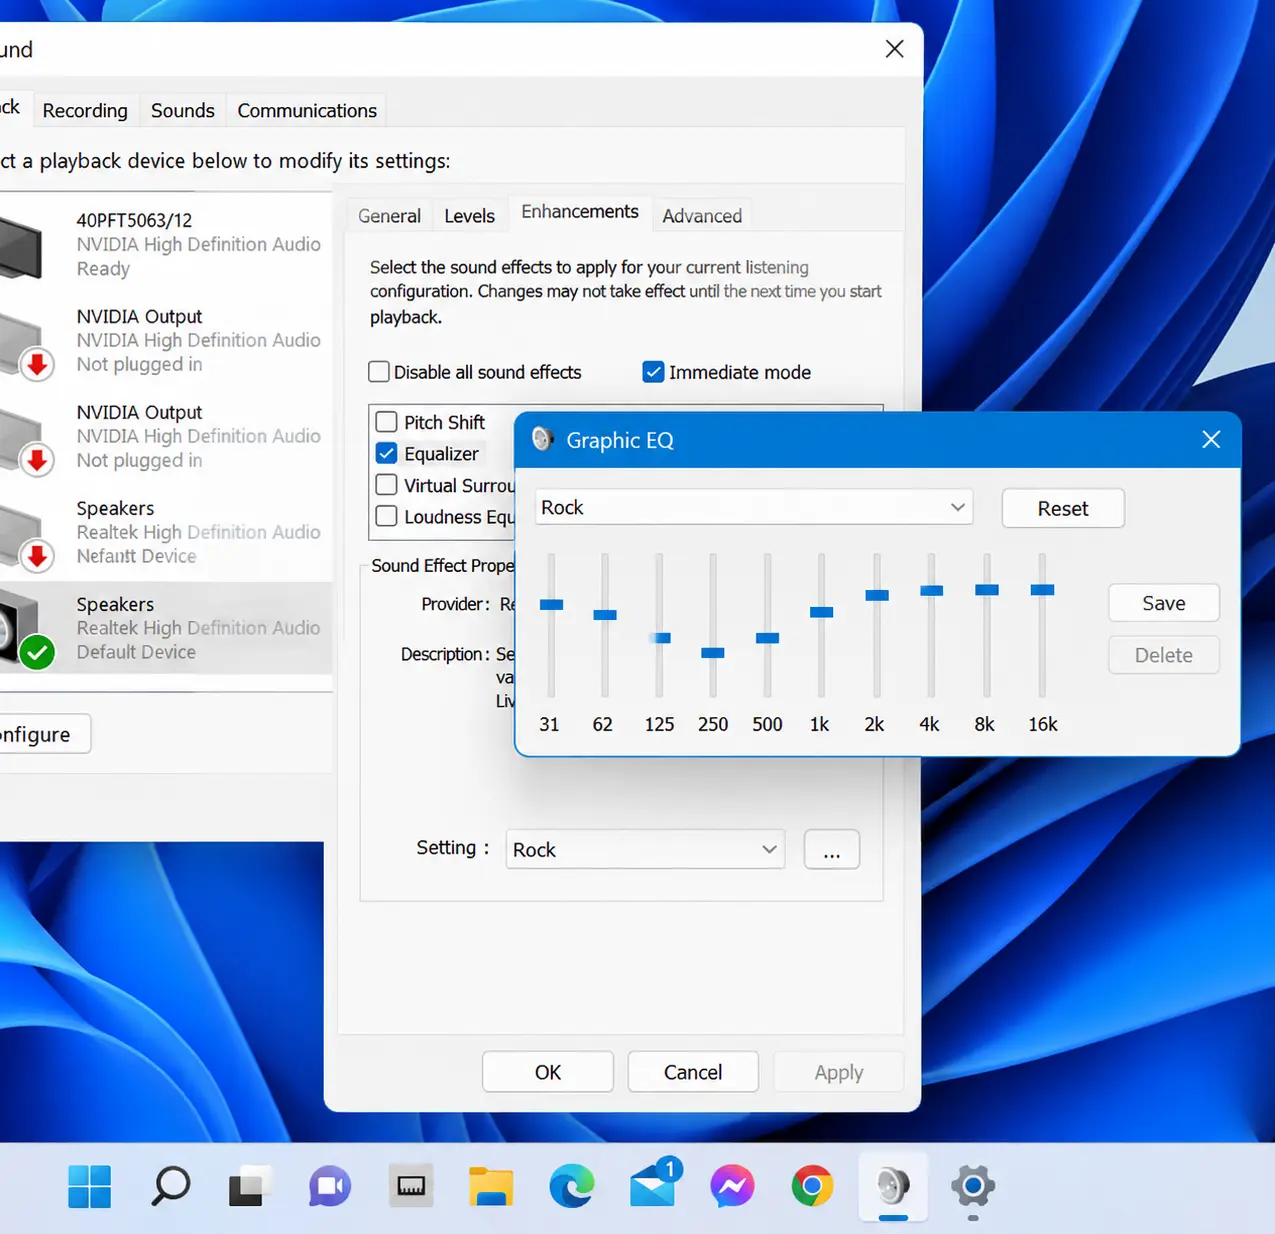This screenshot has width=1275, height=1234.
Task: Click the 4k band slider handle
Action: pyautogui.click(x=931, y=590)
